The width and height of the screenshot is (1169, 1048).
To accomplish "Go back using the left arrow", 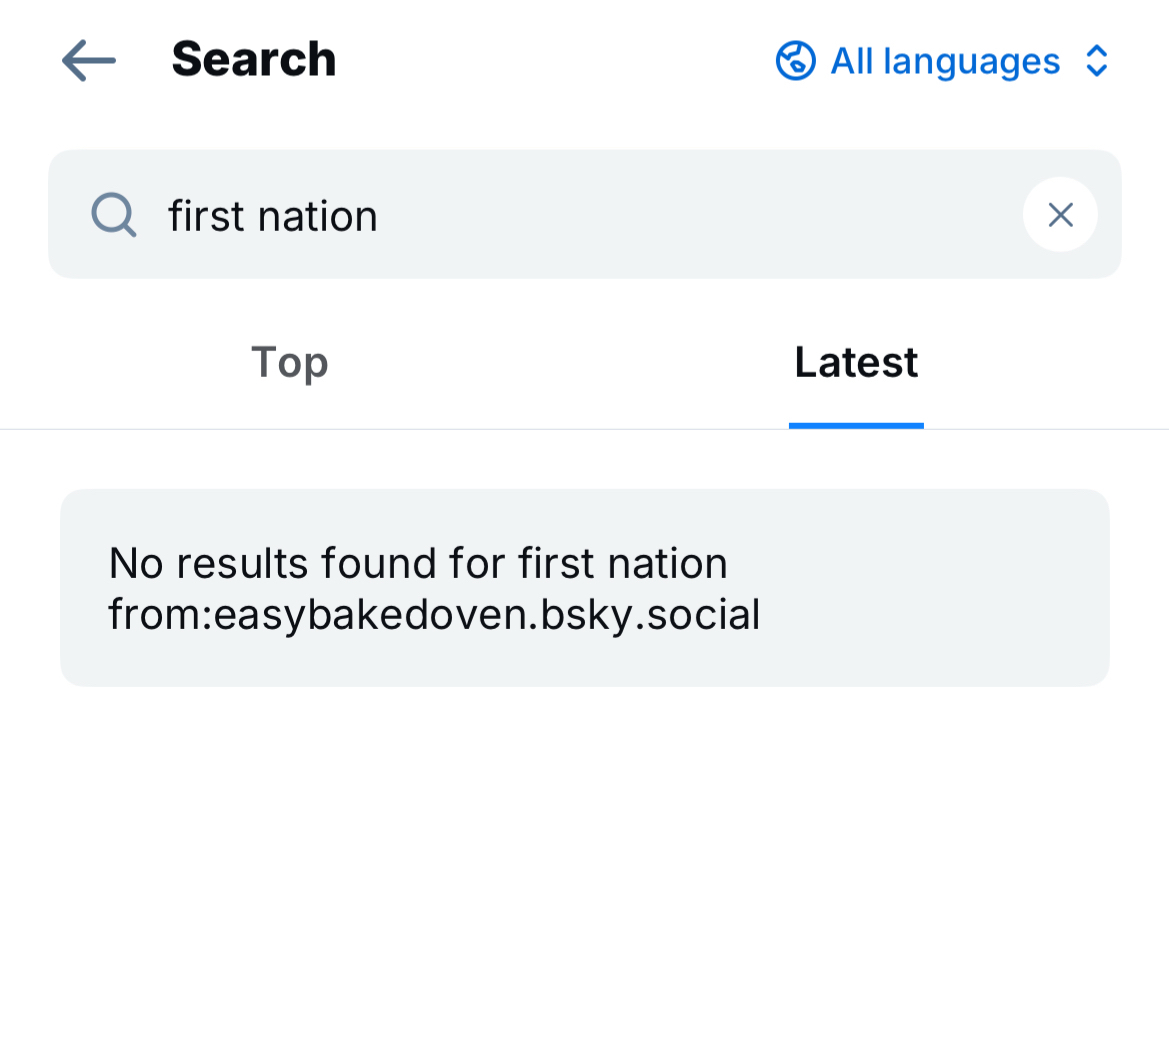I will click(x=89, y=61).
